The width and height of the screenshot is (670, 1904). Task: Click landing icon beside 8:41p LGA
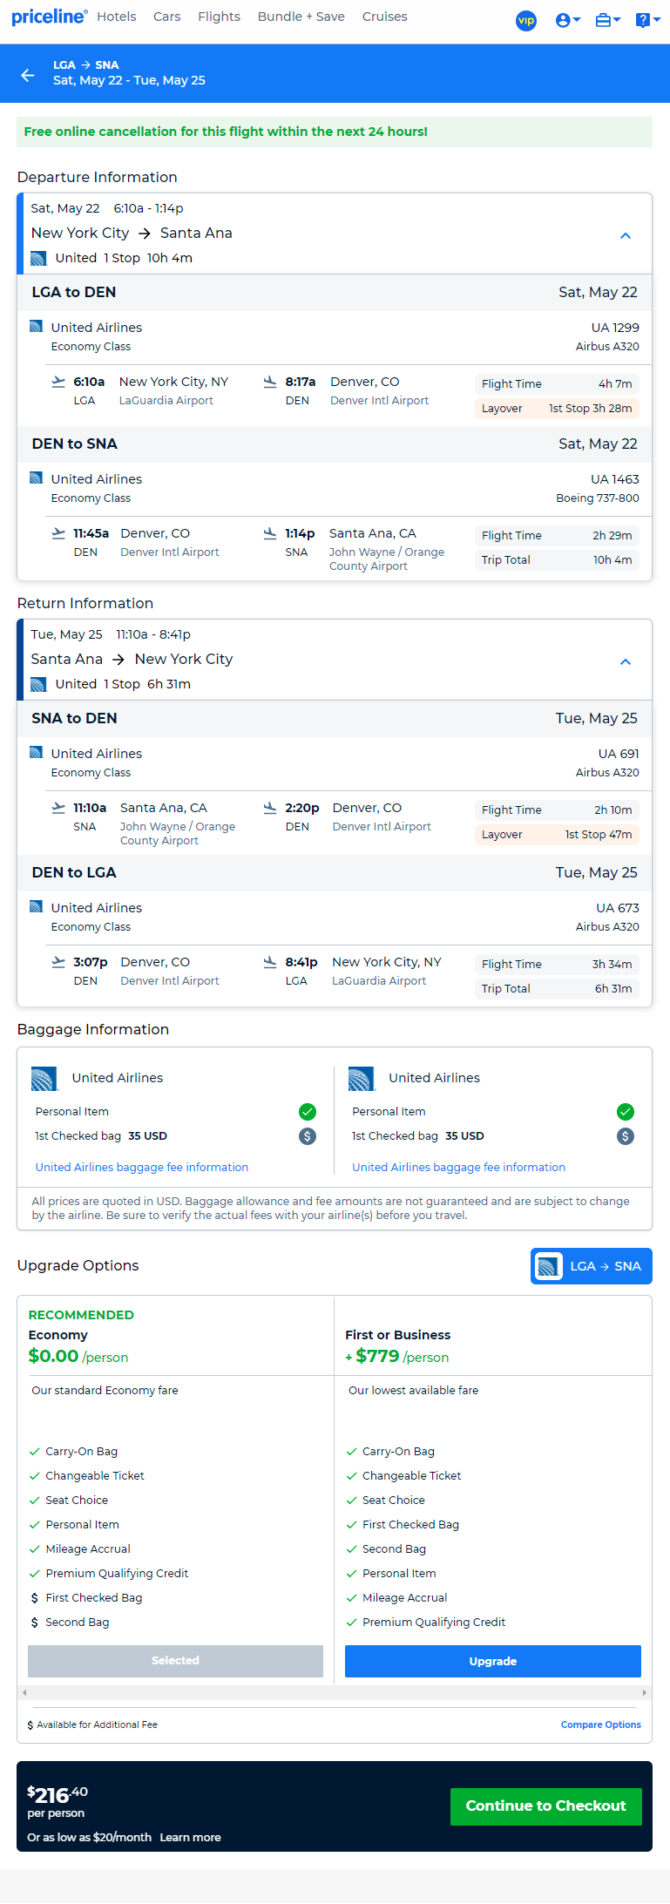coord(270,961)
